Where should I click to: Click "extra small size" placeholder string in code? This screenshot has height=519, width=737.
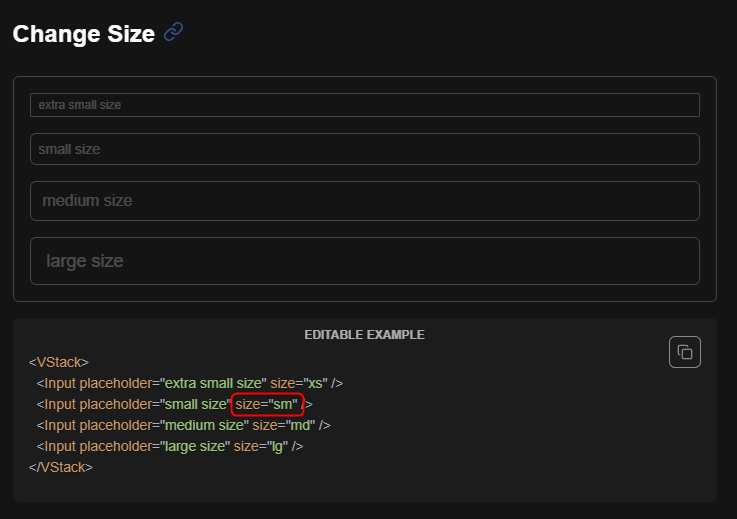point(213,383)
